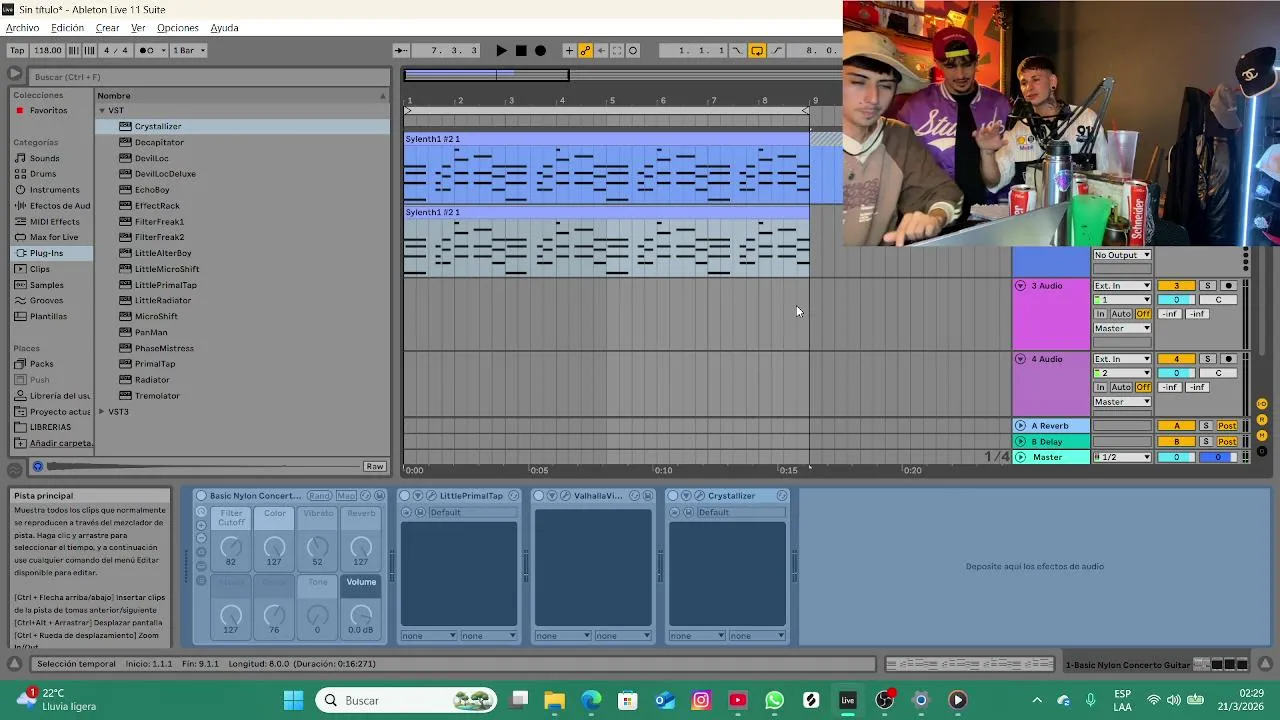
Task: Click the blue Master preview volume slider
Action: point(1217,457)
